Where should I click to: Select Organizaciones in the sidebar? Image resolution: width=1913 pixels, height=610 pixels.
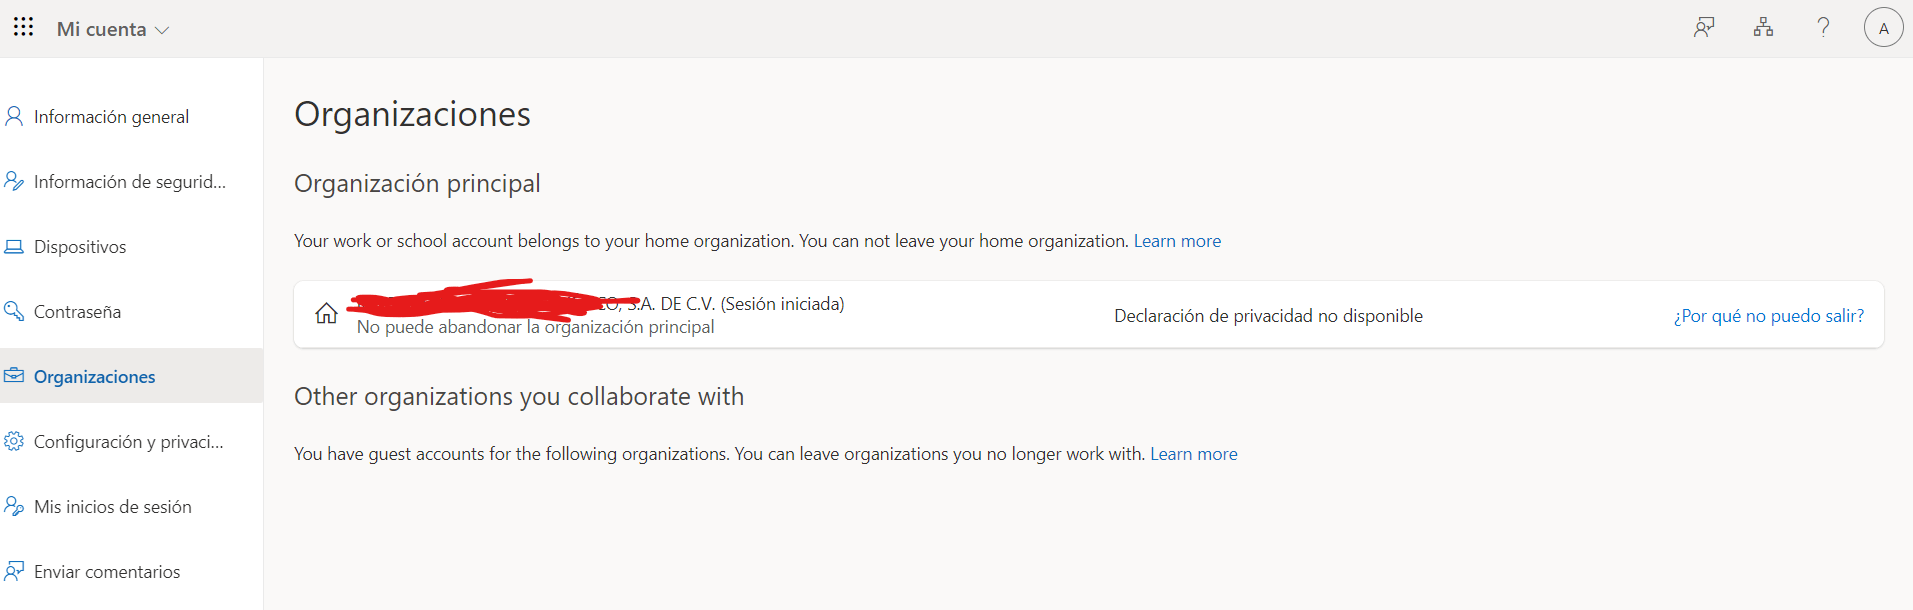pyautogui.click(x=94, y=377)
